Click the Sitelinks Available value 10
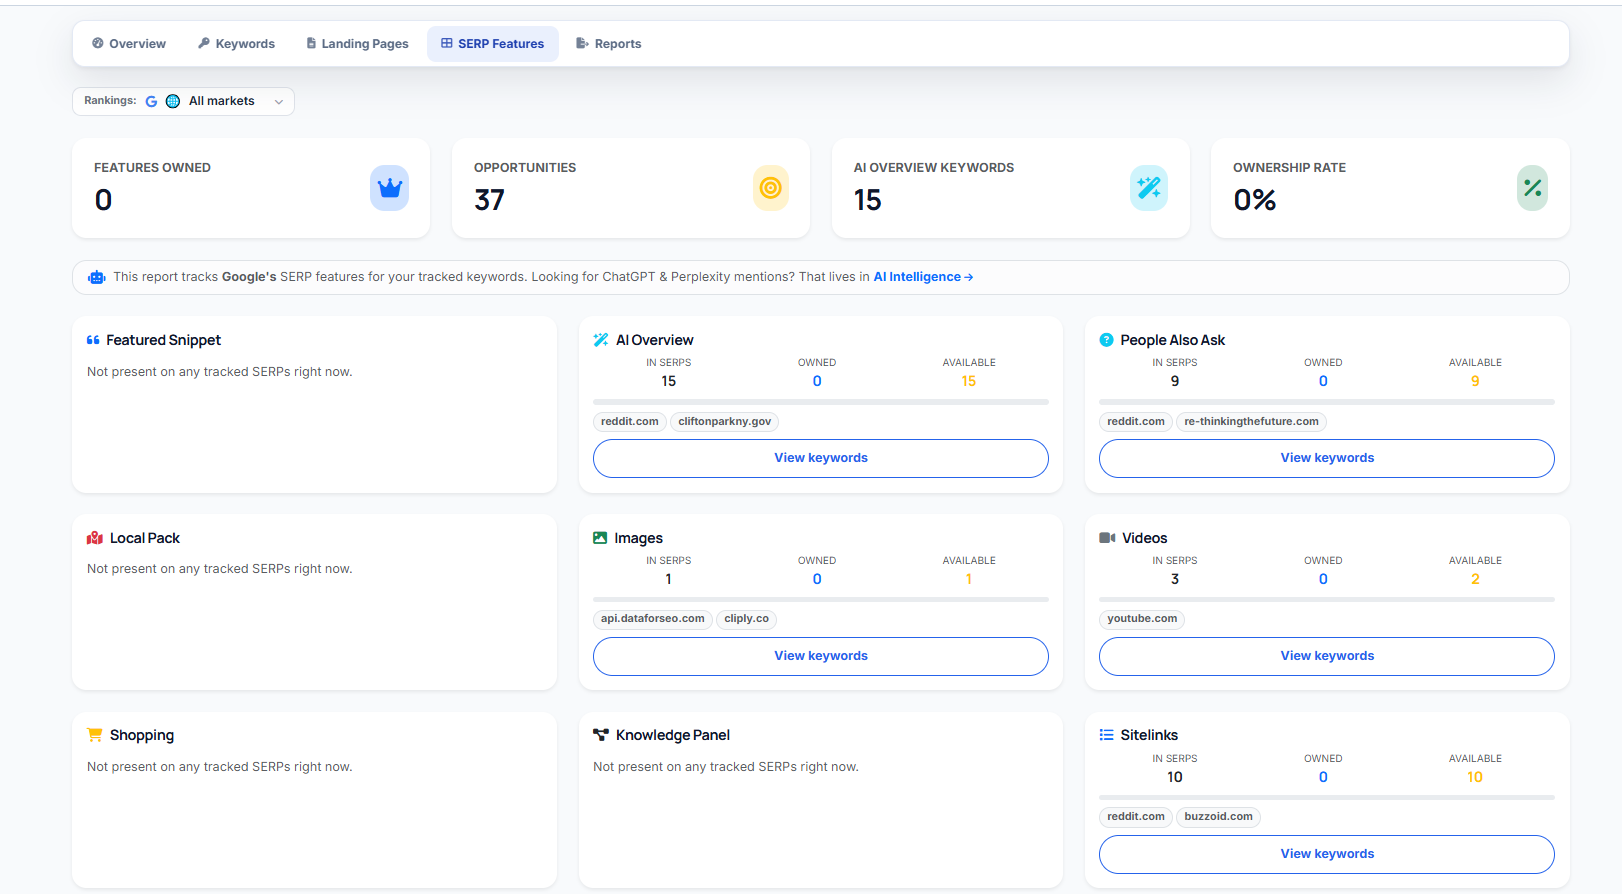The height and width of the screenshot is (894, 1622). (1475, 777)
